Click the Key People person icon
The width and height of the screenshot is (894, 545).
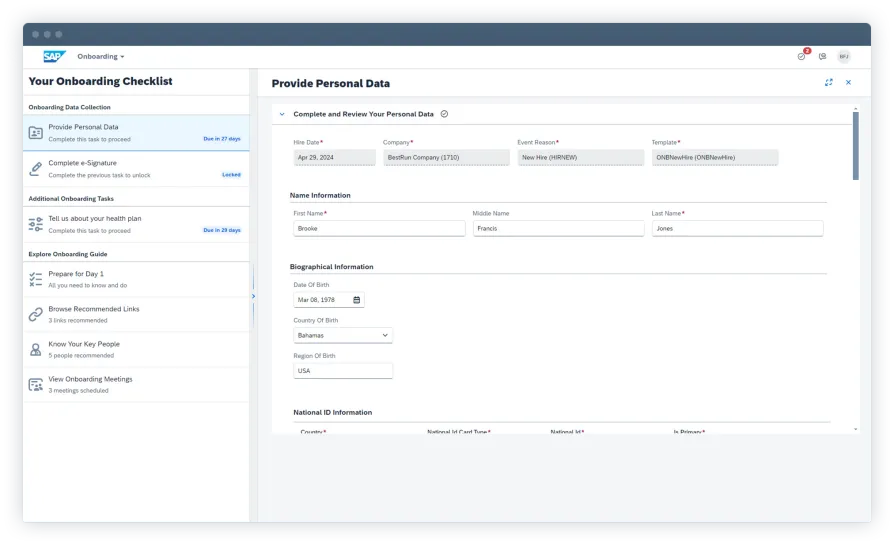click(x=35, y=349)
